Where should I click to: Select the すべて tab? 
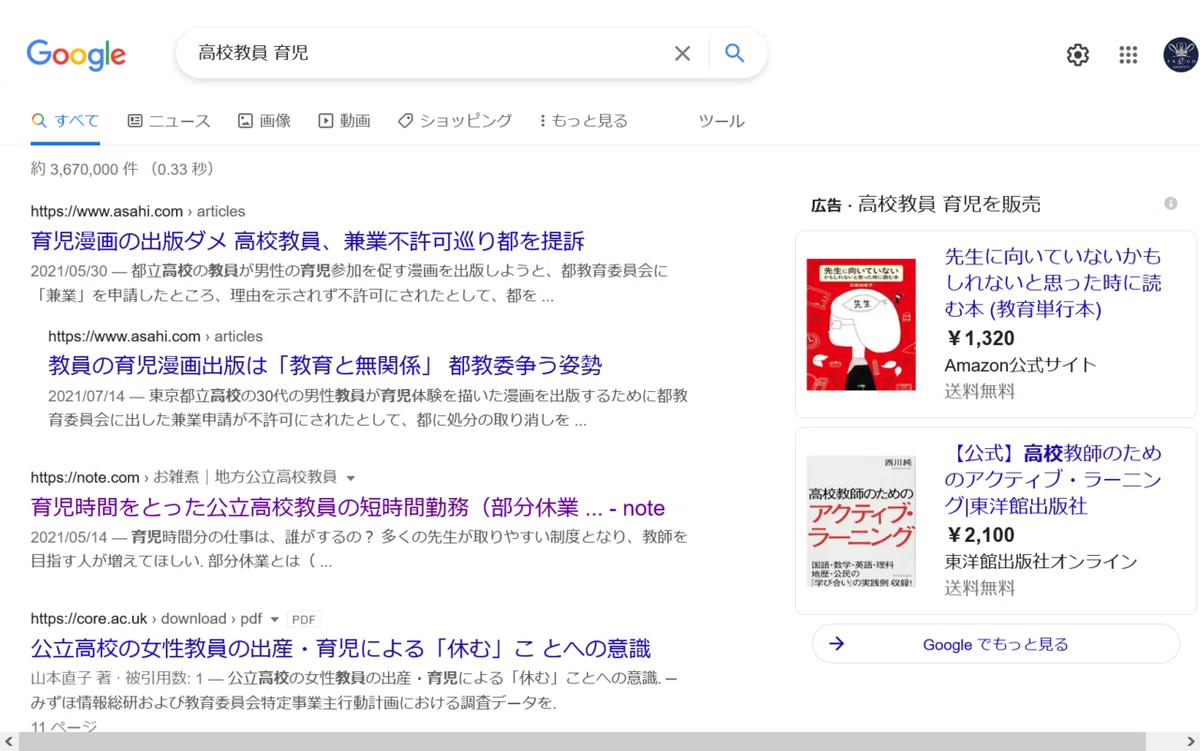pyautogui.click(x=66, y=121)
